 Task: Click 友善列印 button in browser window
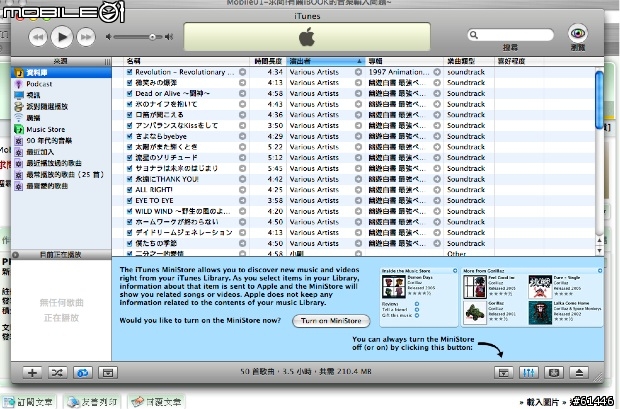93,402
